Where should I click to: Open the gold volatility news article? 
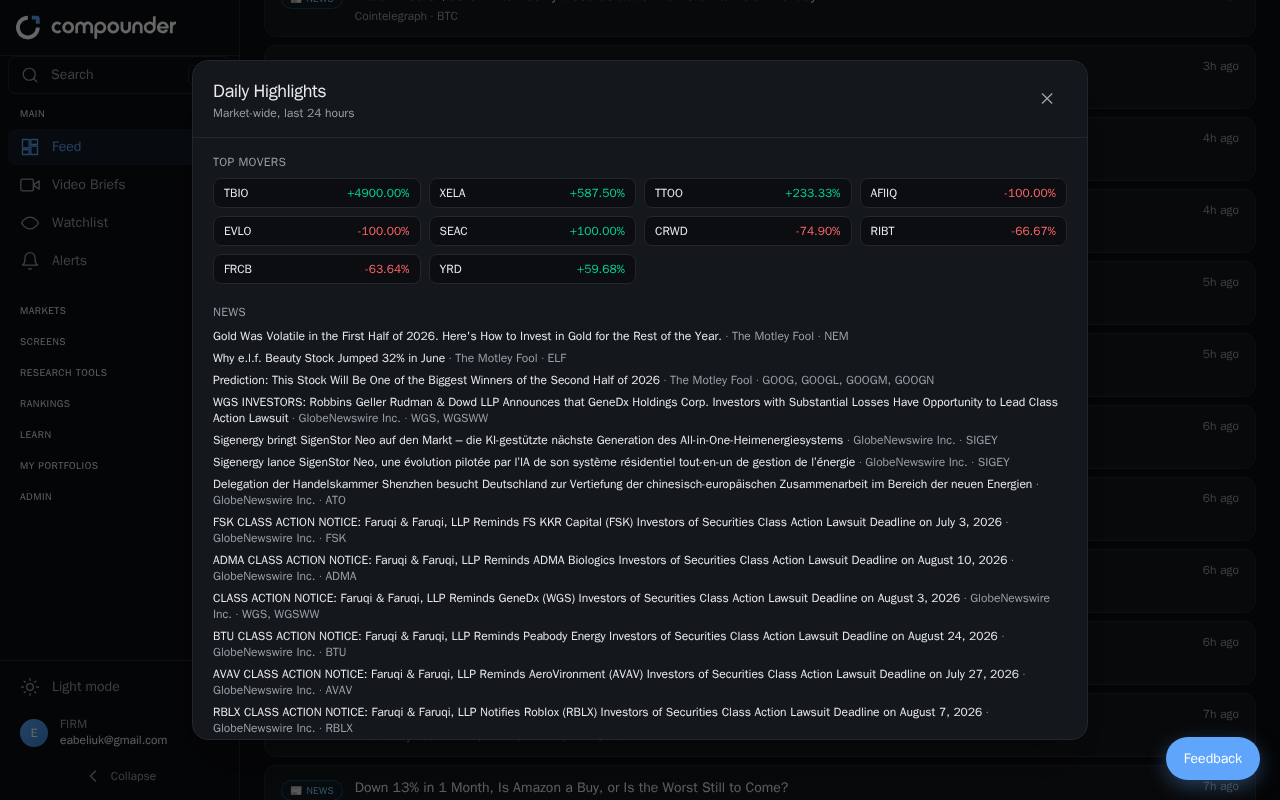point(467,336)
